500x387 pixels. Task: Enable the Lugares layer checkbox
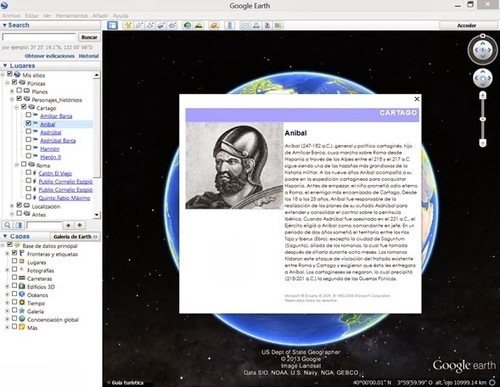[x=15, y=261]
